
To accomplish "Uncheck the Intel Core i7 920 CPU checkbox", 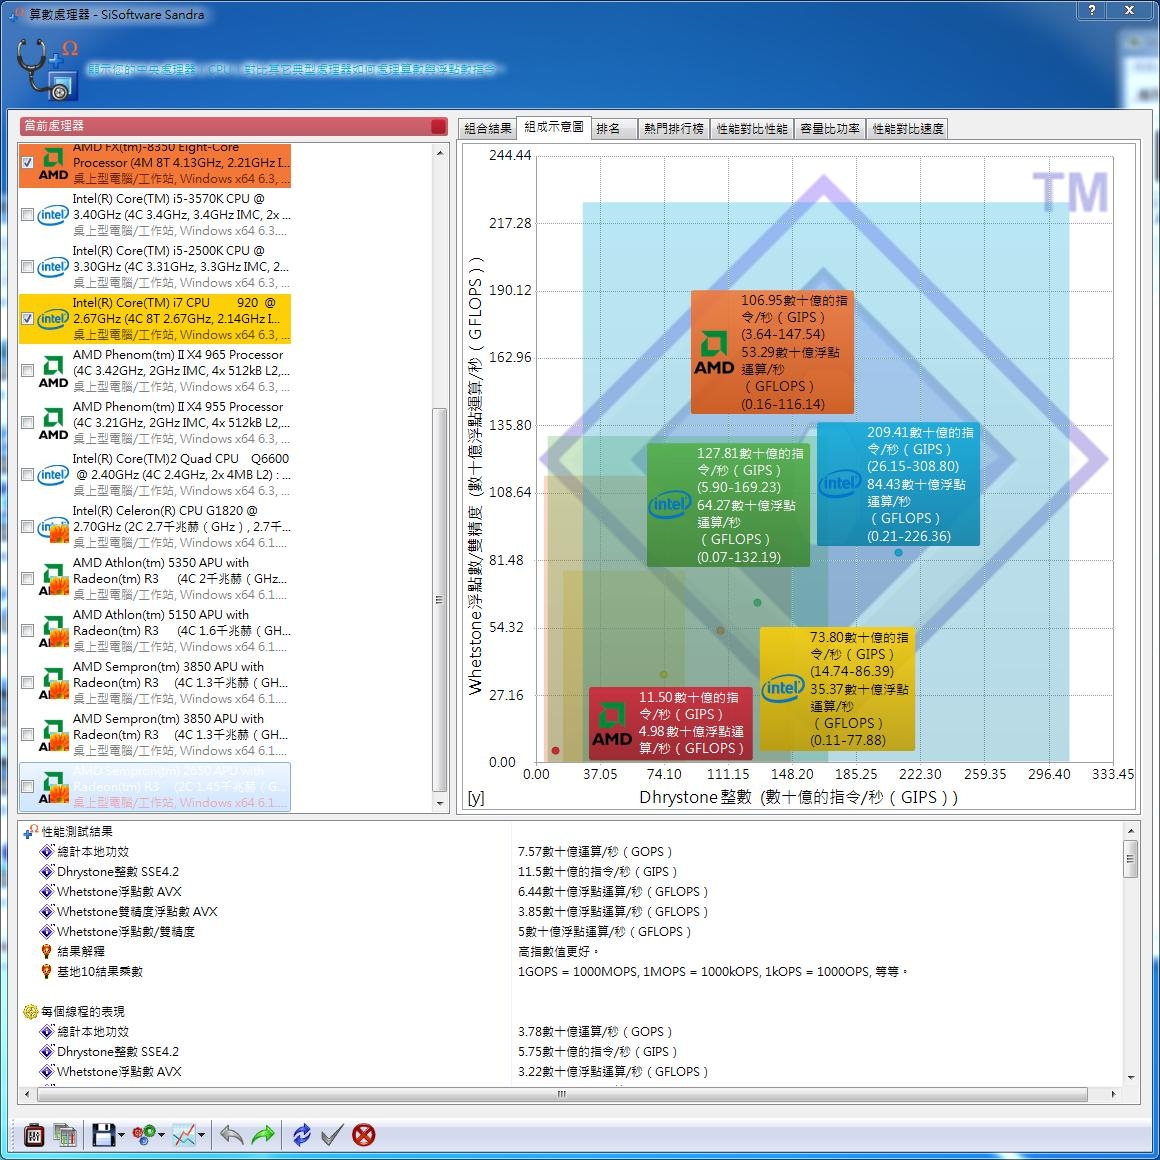I will pos(27,319).
